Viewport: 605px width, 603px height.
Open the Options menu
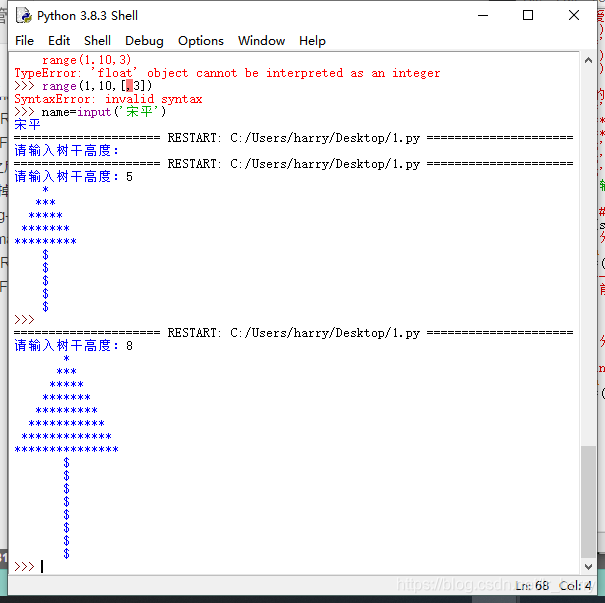coord(201,41)
